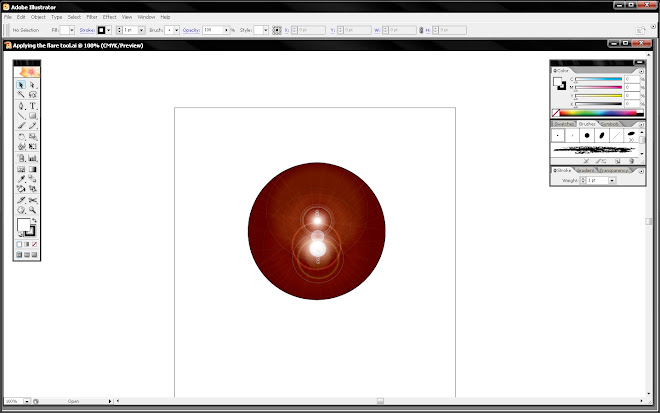Choose the Column Graph tool

tap(32, 158)
